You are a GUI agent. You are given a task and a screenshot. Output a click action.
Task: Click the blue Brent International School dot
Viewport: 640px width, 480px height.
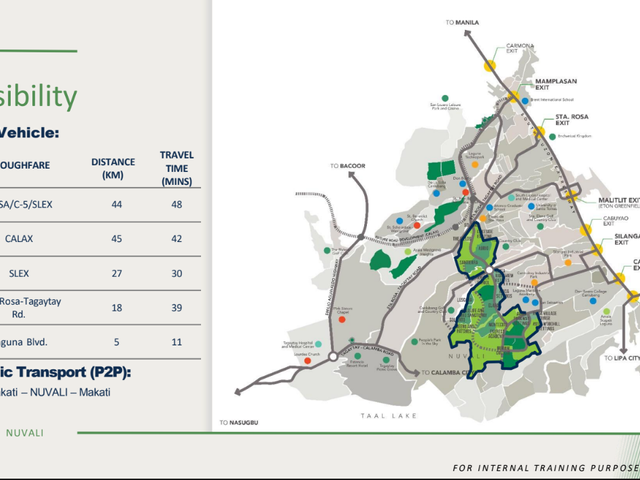click(x=525, y=100)
